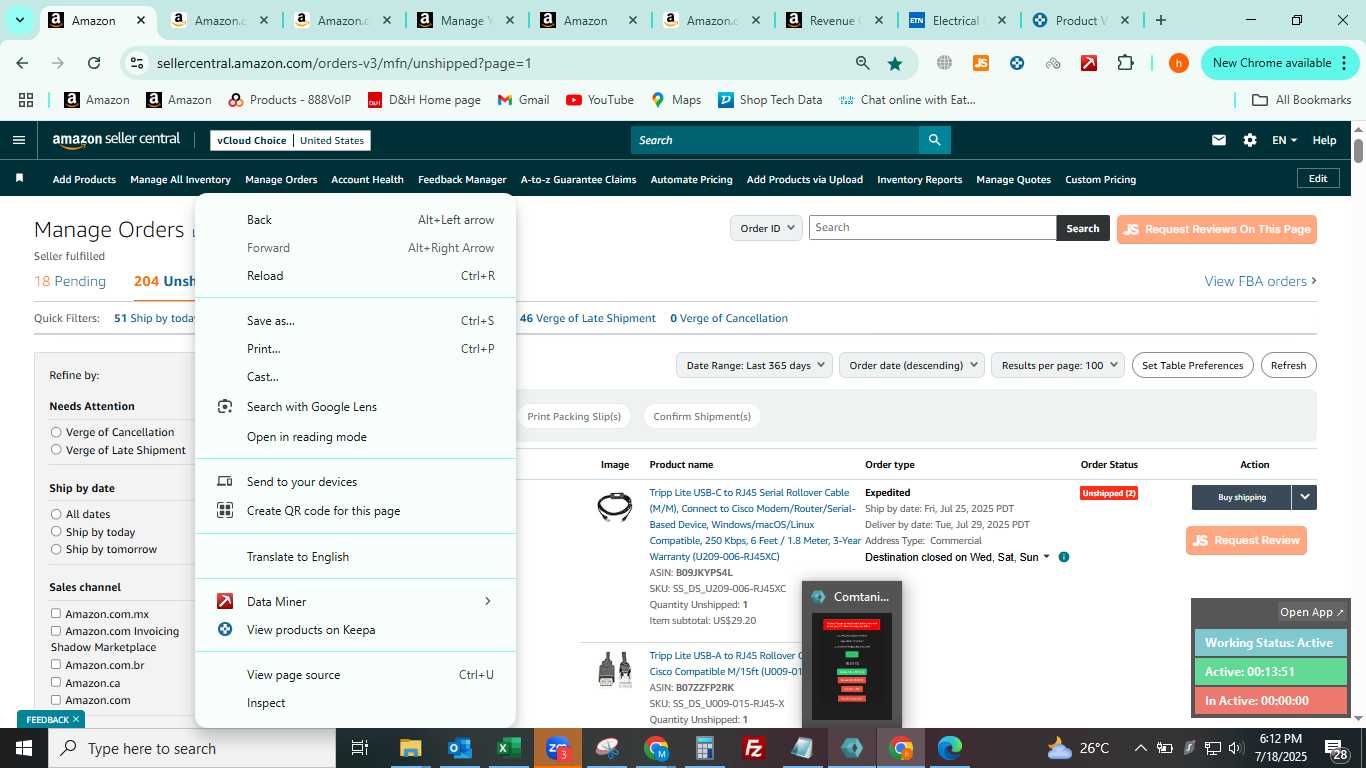This screenshot has width=1366, height=768.
Task: Open a new browser tab
Action: (x=1160, y=20)
